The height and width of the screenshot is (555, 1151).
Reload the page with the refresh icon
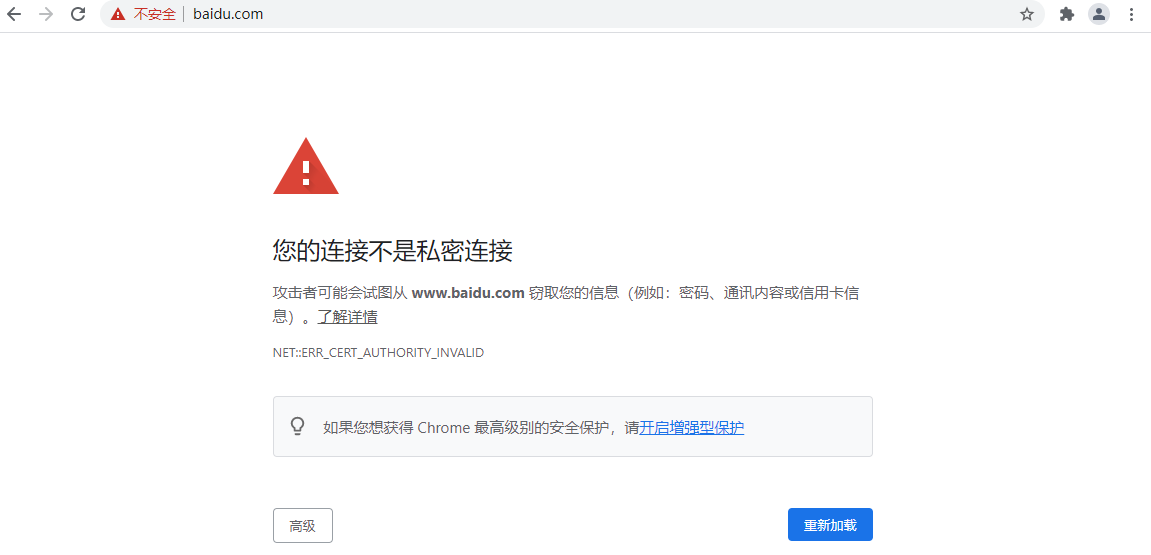click(x=79, y=14)
